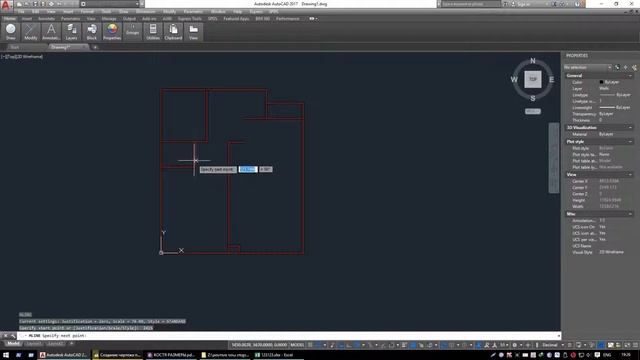Select the Express Tools ribbon tab
Viewport: 640px width, 360px height.
[x=190, y=19]
